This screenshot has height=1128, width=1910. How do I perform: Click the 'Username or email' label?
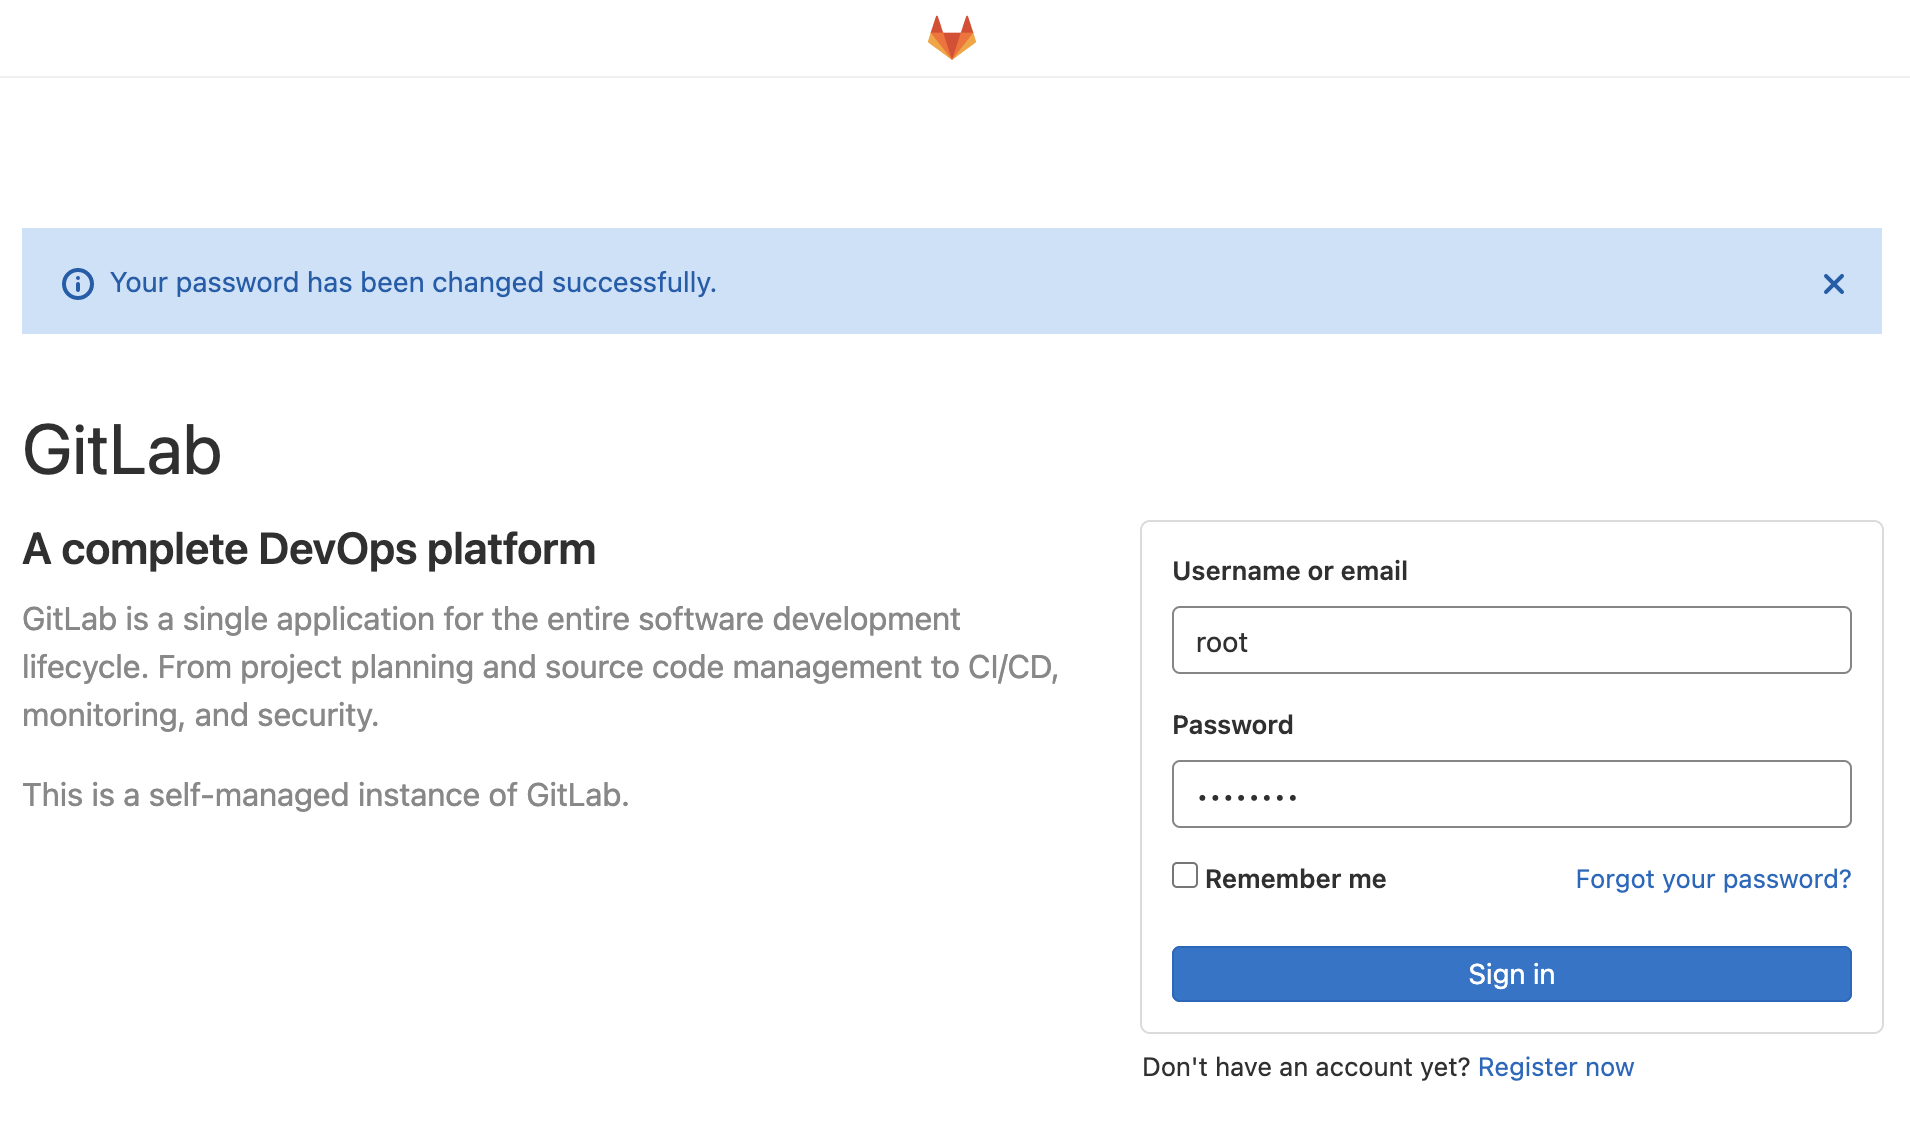(x=1289, y=571)
